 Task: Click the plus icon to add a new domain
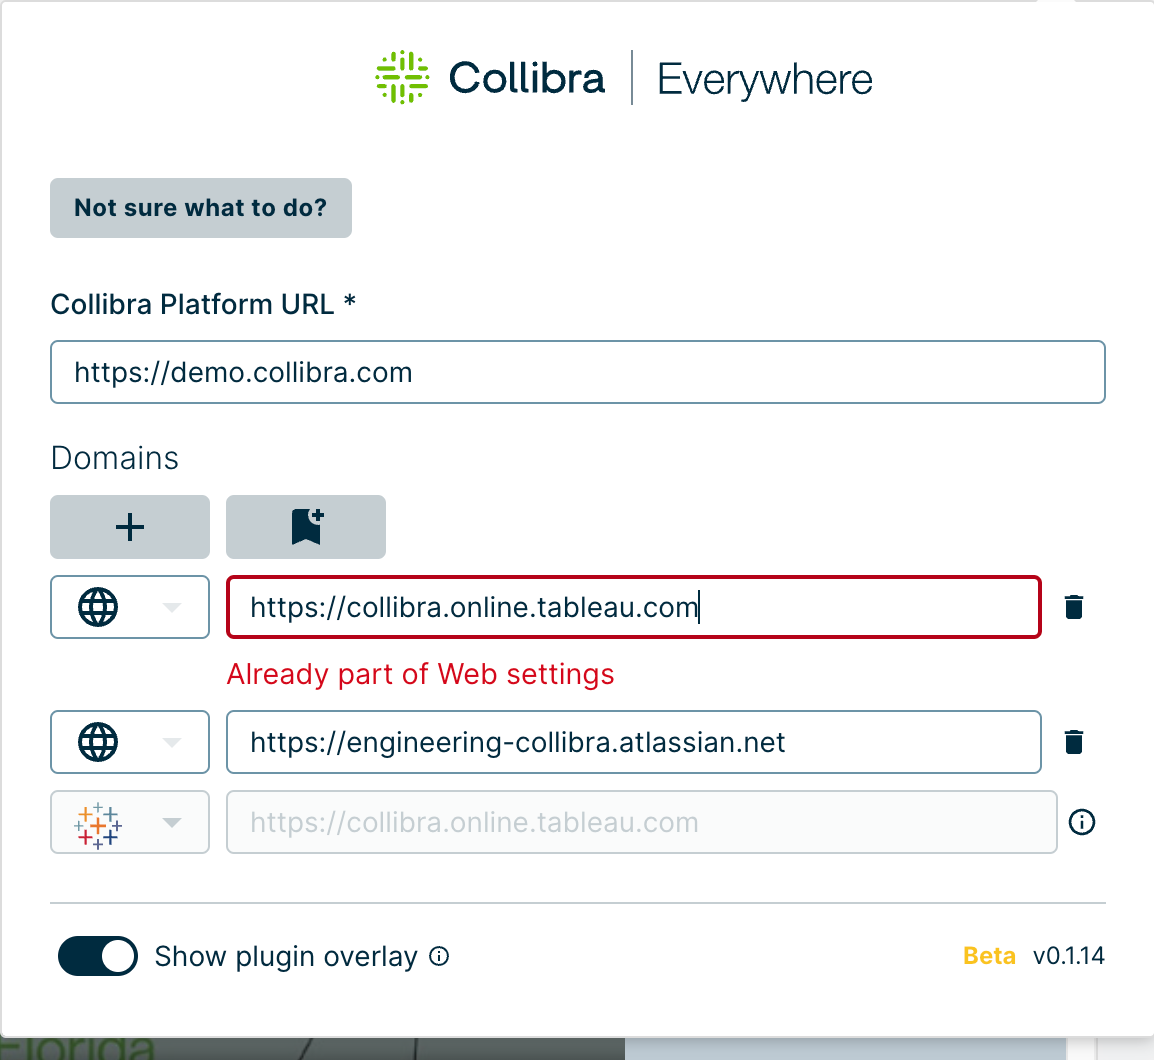(x=129, y=527)
